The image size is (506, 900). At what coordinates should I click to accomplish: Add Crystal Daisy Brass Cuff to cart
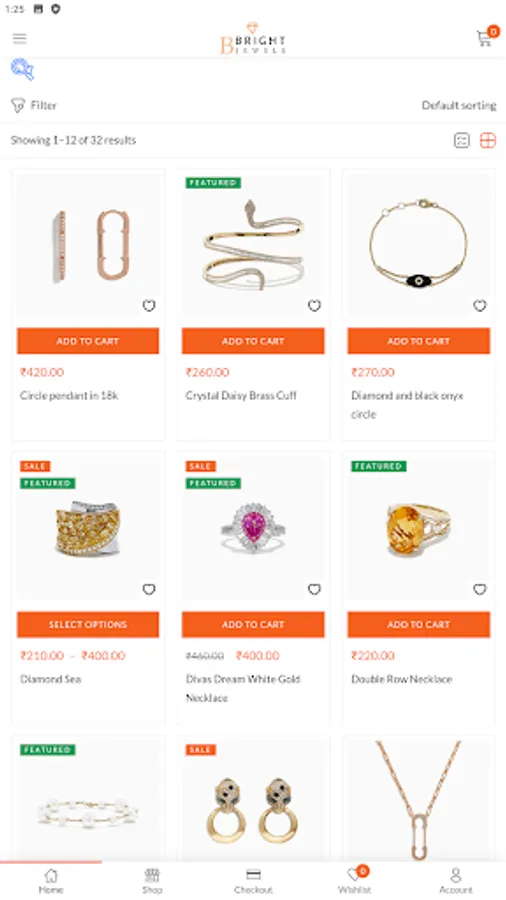[253, 341]
